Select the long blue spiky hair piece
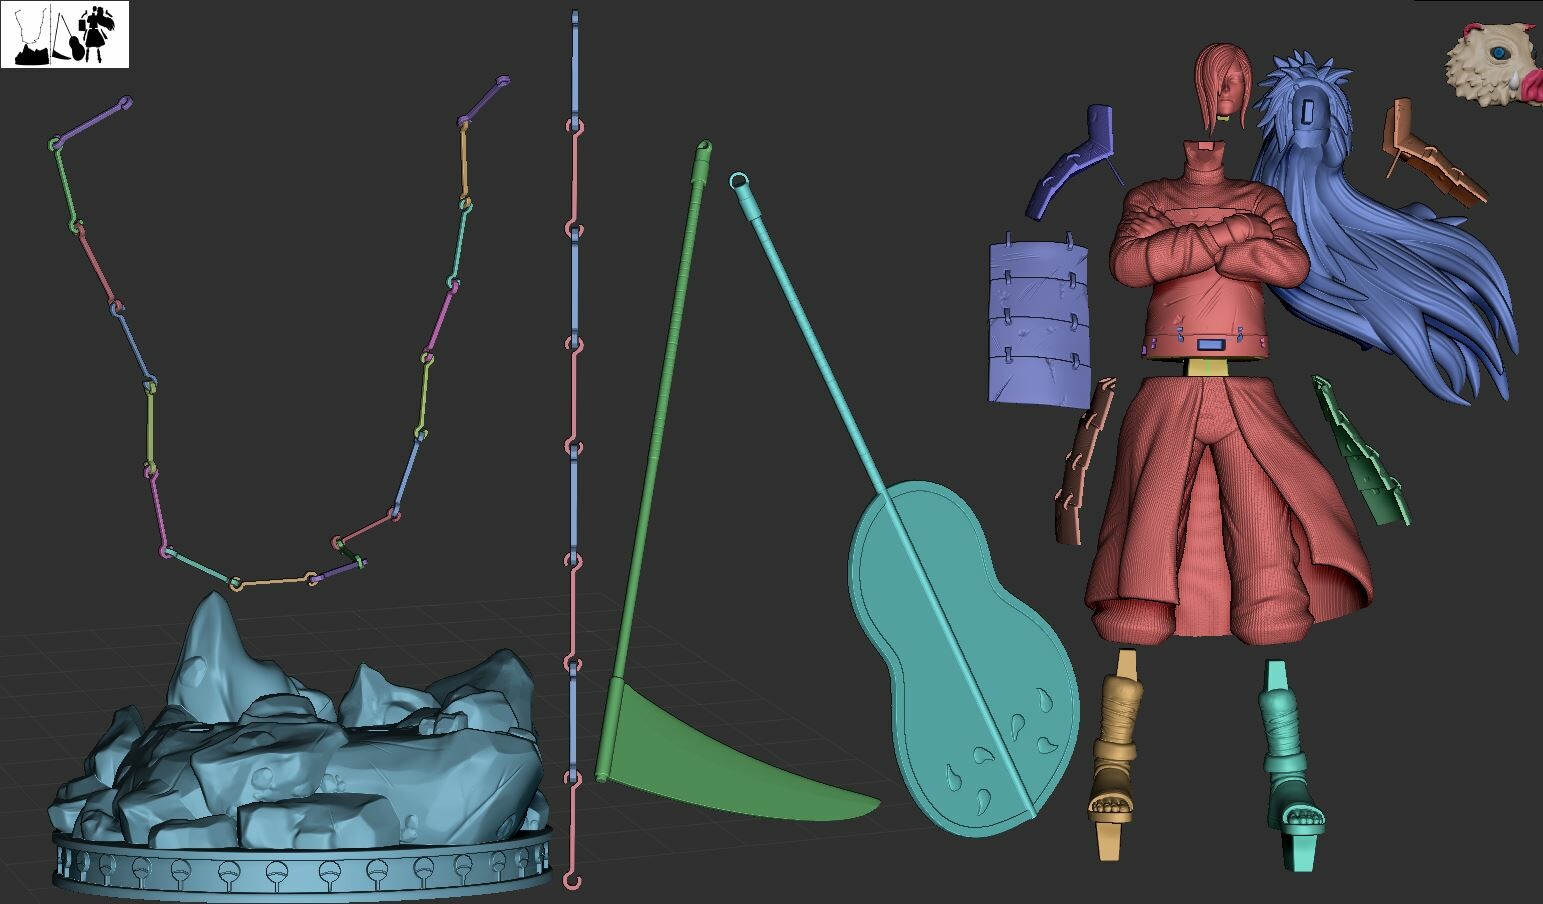 1385,230
